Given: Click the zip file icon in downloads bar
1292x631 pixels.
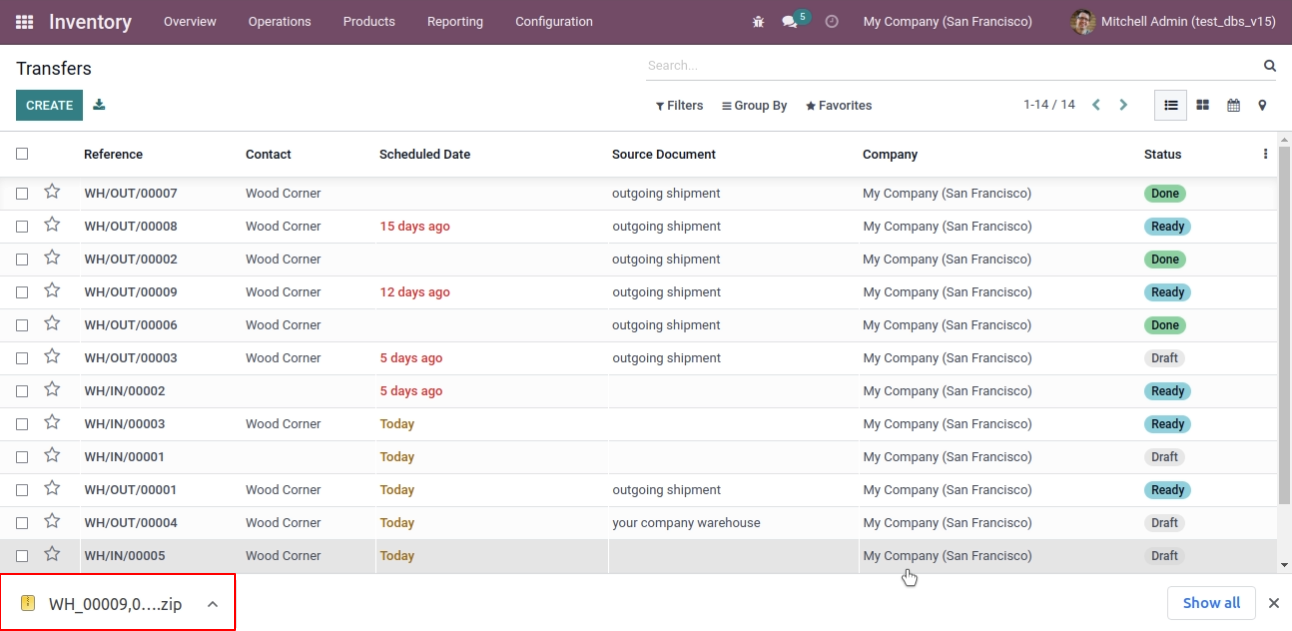Looking at the screenshot, I should click(x=28, y=603).
